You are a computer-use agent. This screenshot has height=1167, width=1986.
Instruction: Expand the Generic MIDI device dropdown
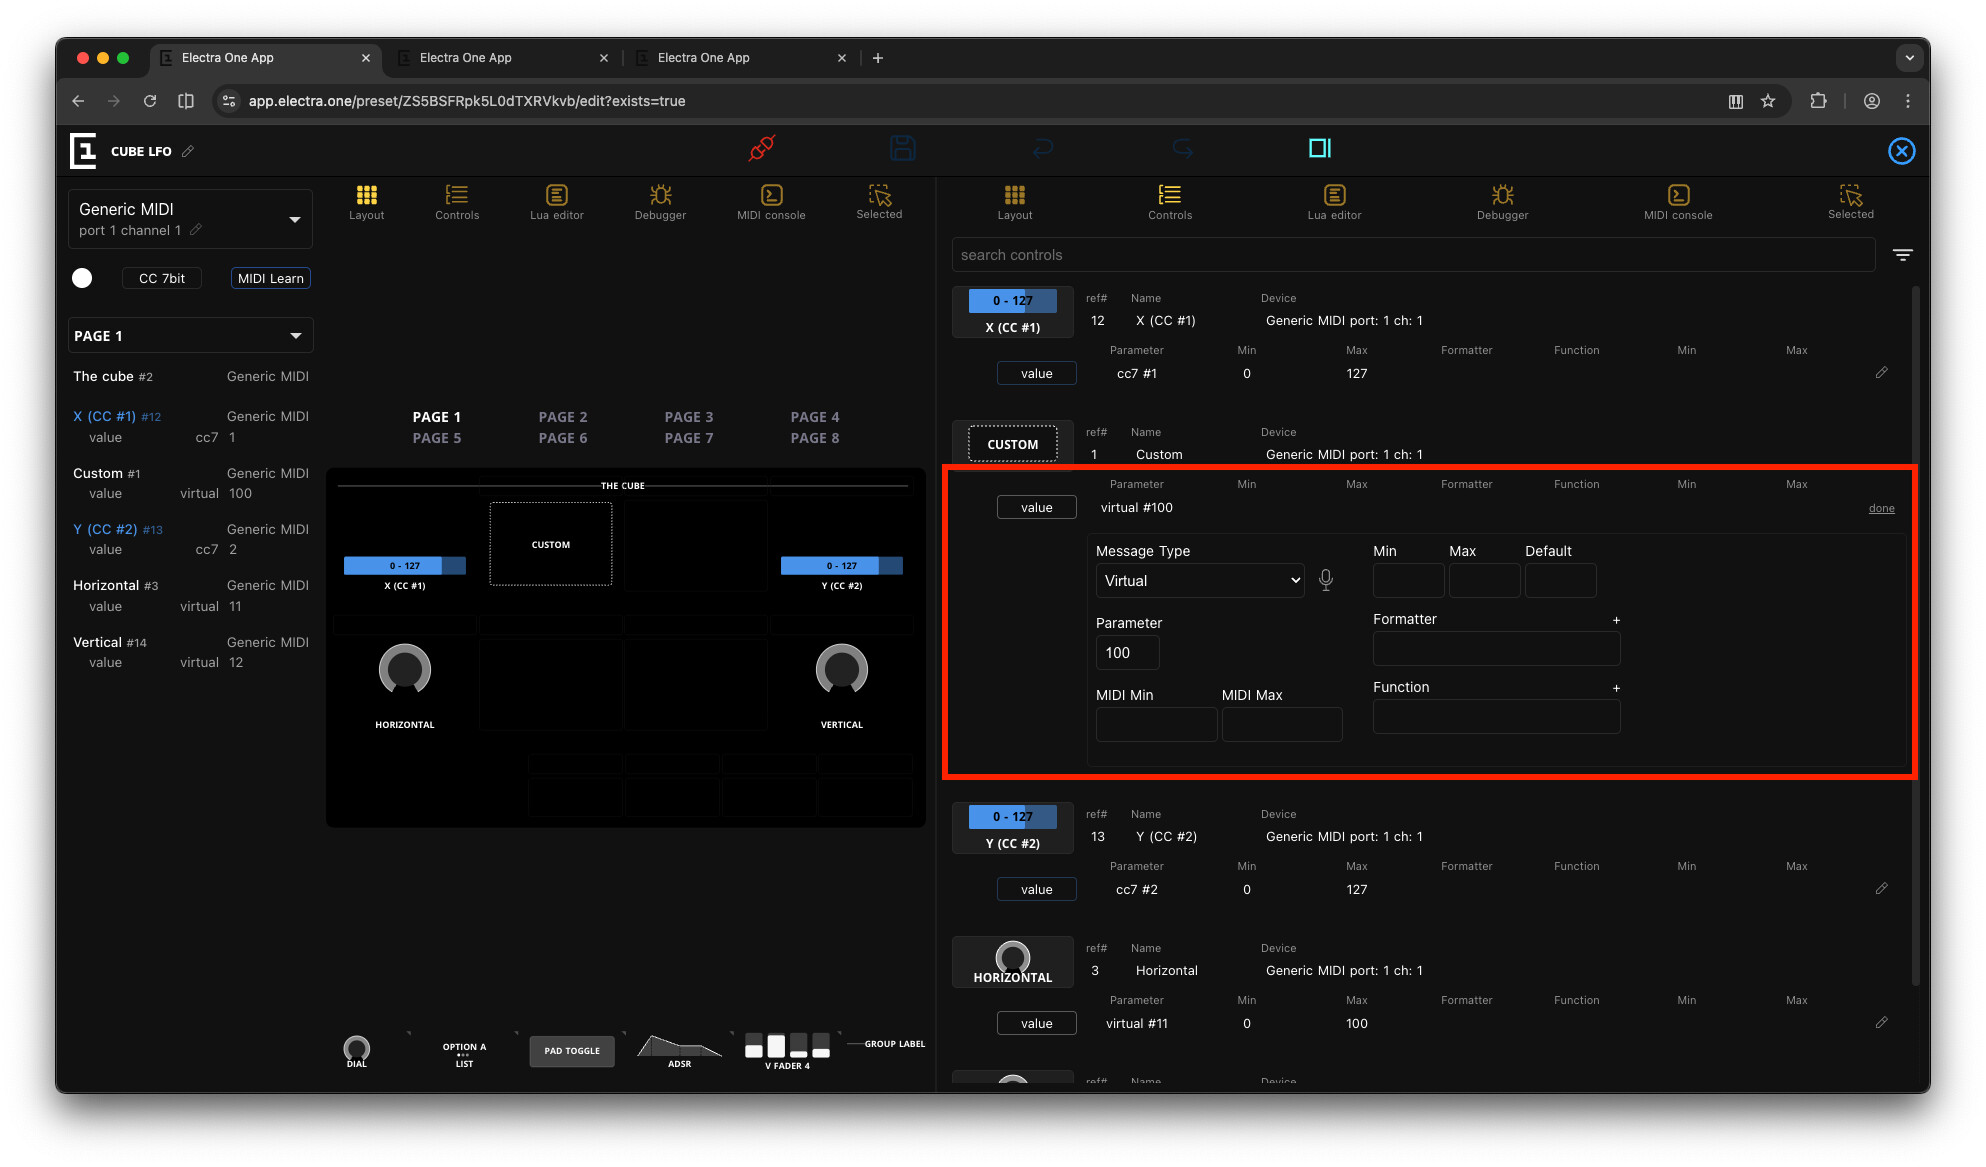click(294, 219)
